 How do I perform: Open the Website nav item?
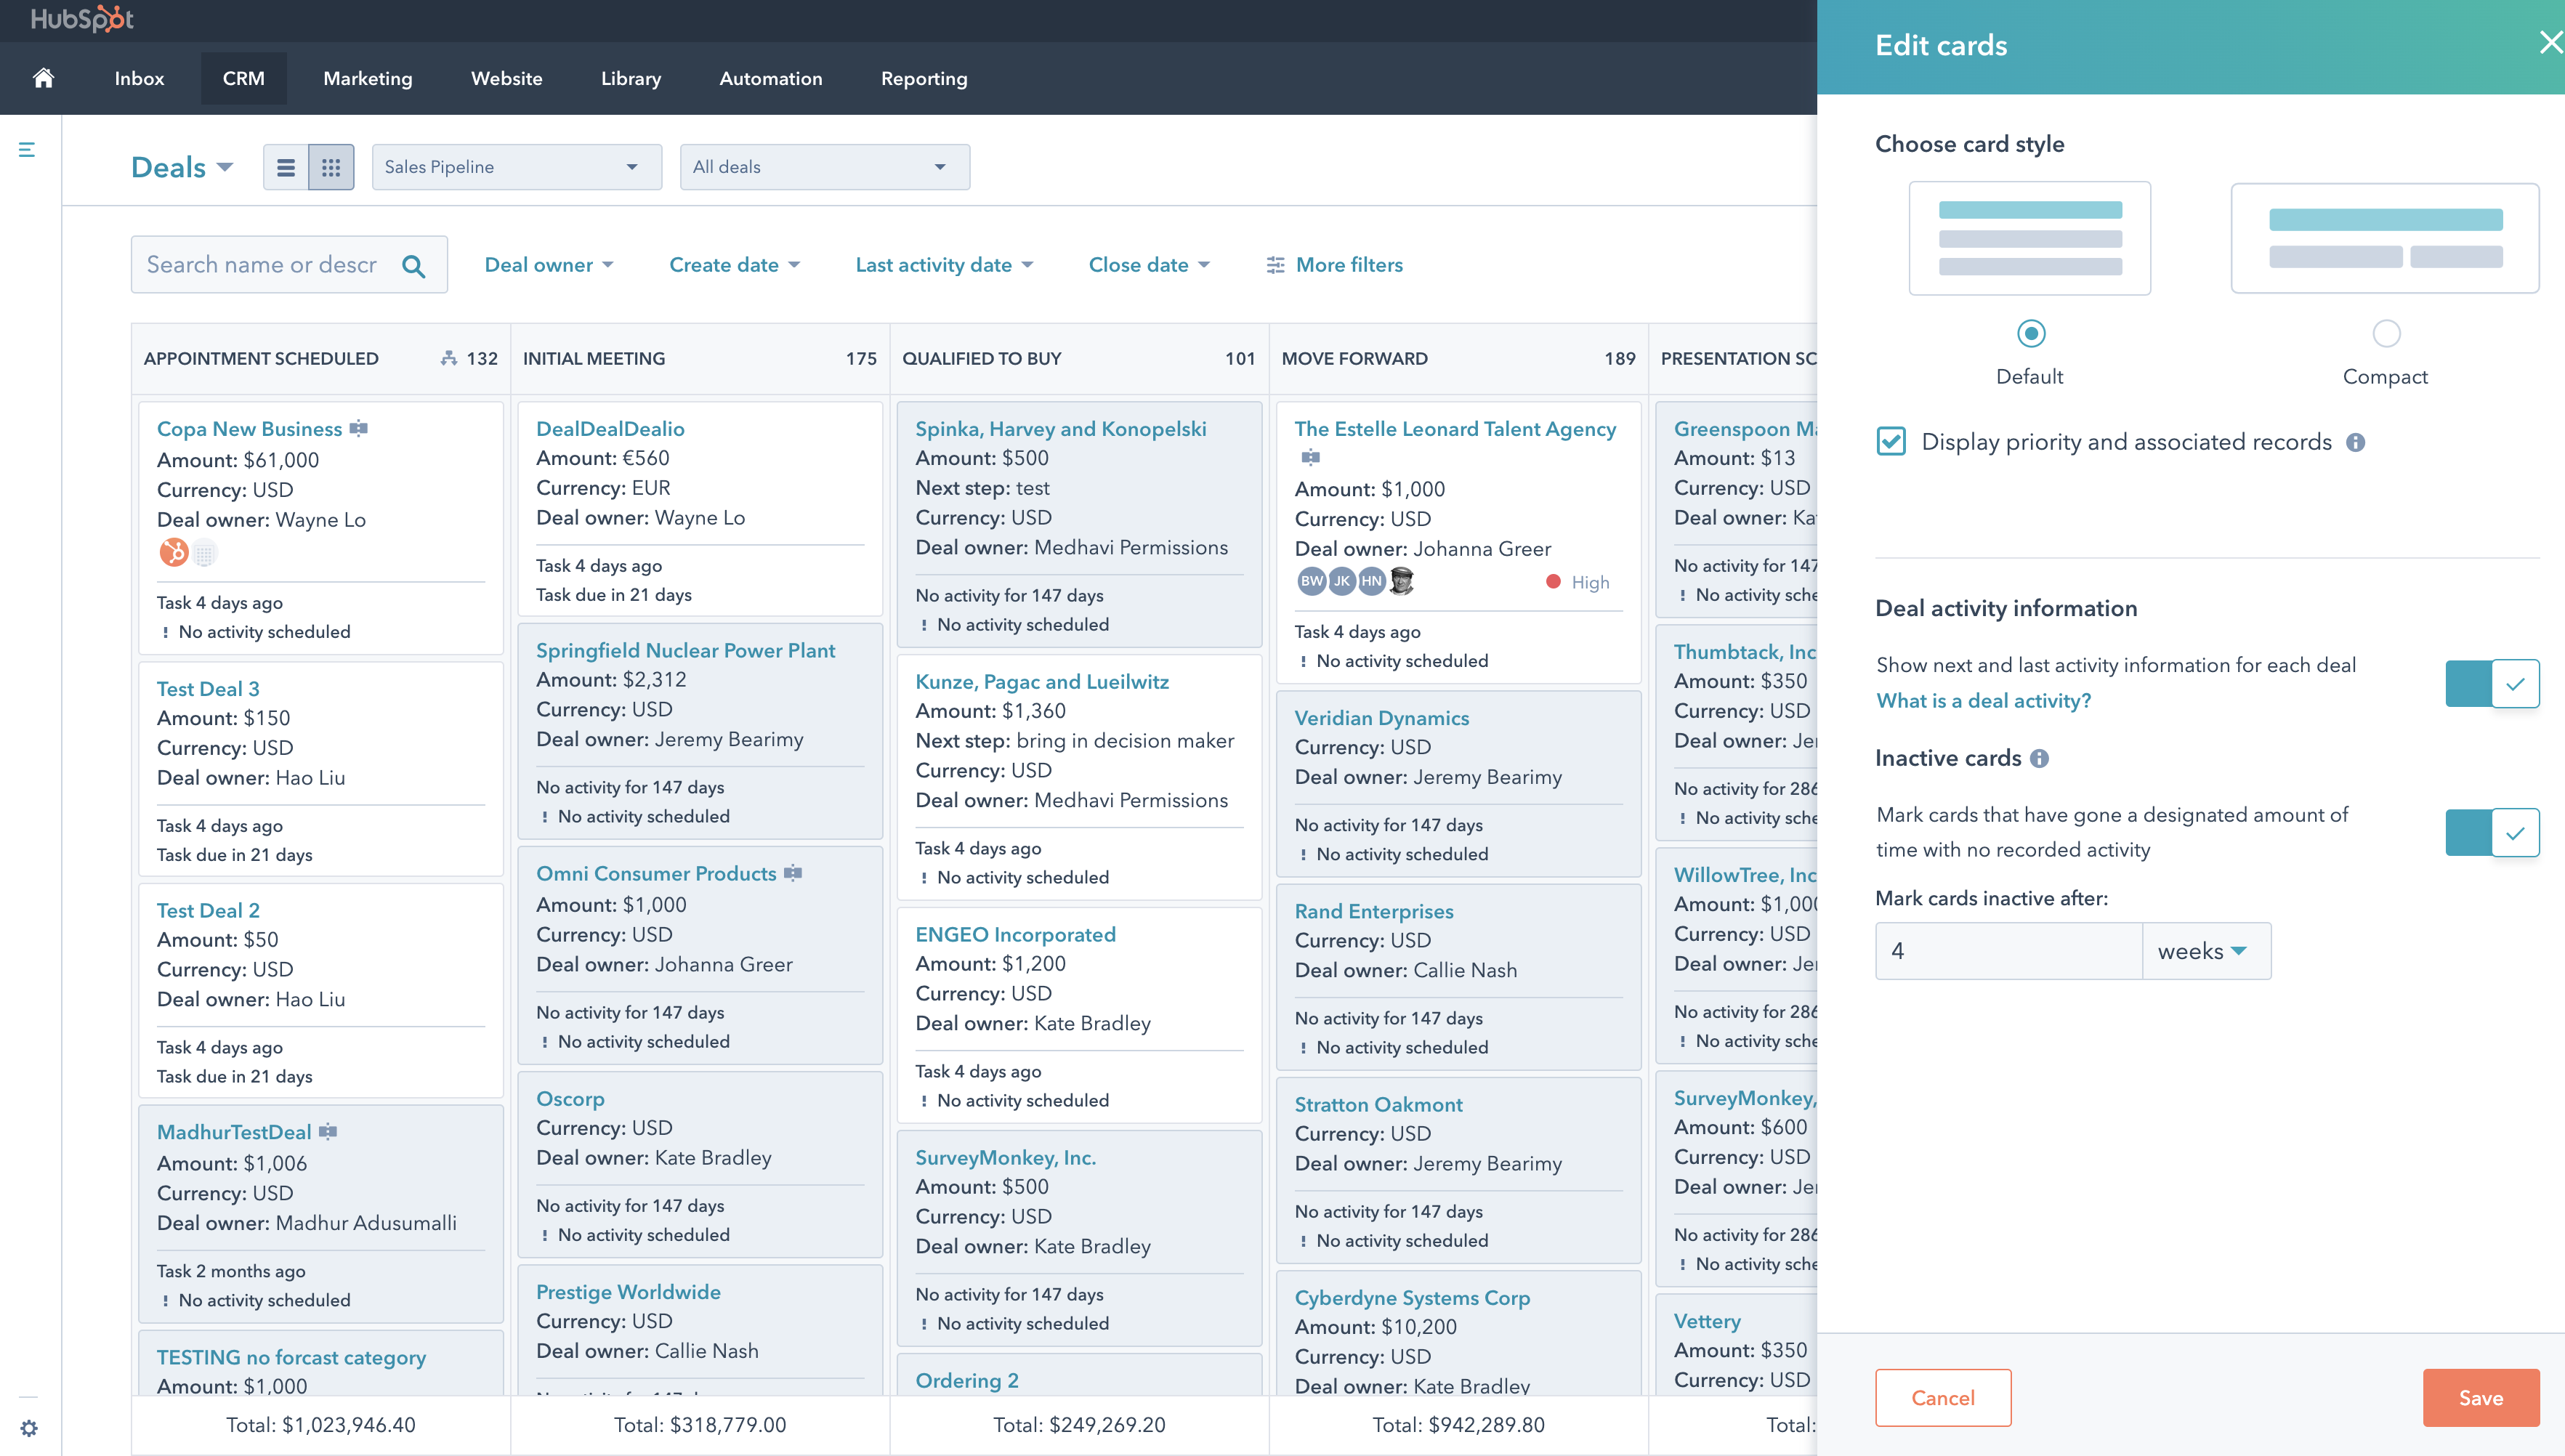506,78
